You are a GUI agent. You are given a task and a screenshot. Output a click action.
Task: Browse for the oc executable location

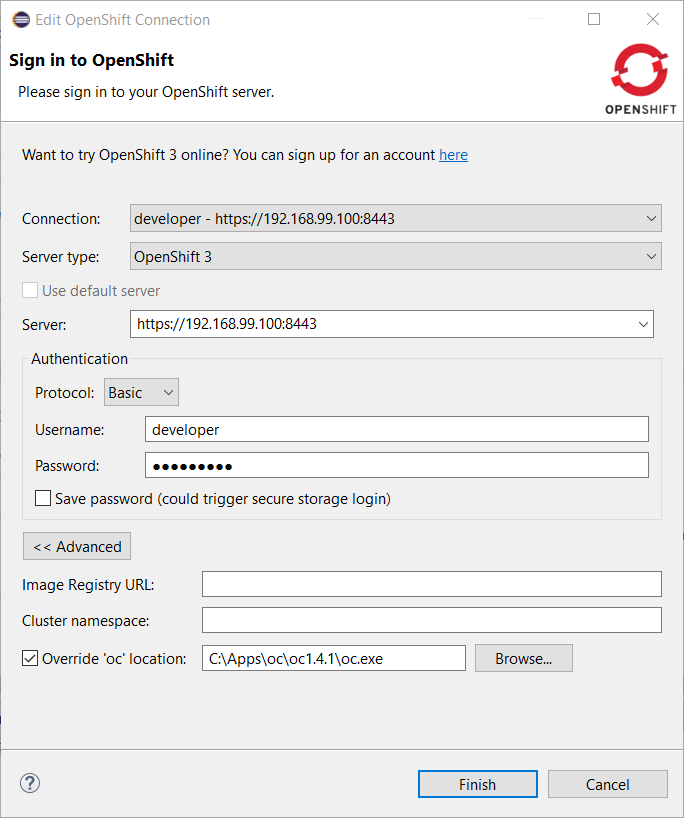coord(523,658)
